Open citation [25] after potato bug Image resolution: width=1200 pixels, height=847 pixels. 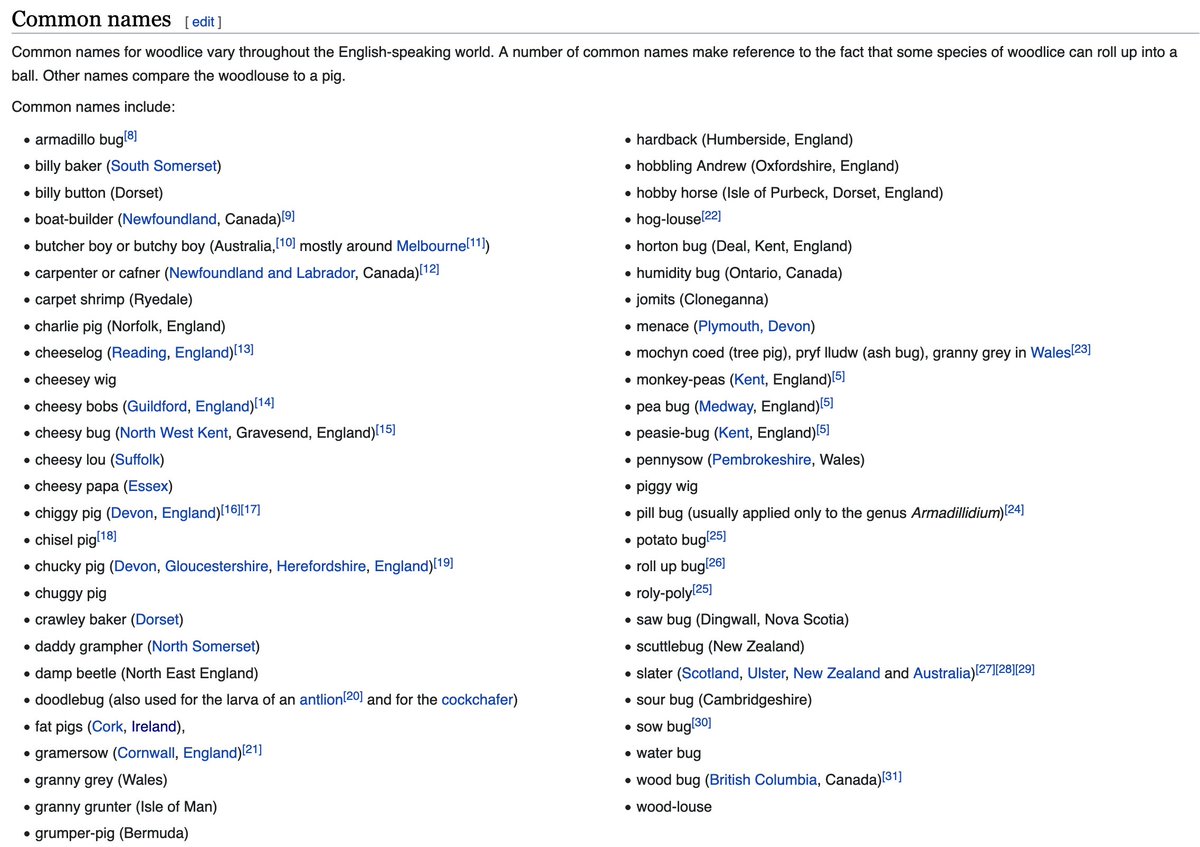tap(716, 536)
